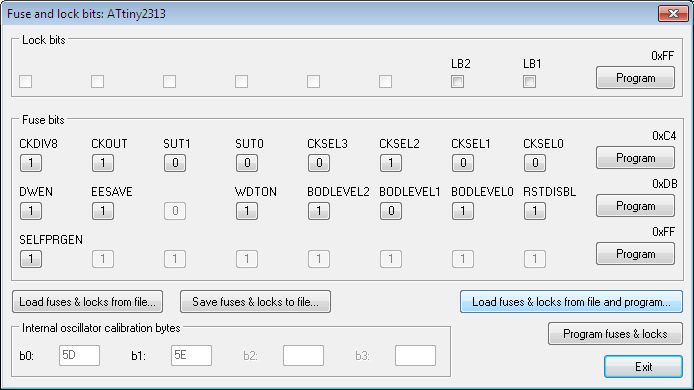Flip the SUT1 fuse bit
Image resolution: width=694 pixels, height=390 pixels.
pyautogui.click(x=175, y=163)
